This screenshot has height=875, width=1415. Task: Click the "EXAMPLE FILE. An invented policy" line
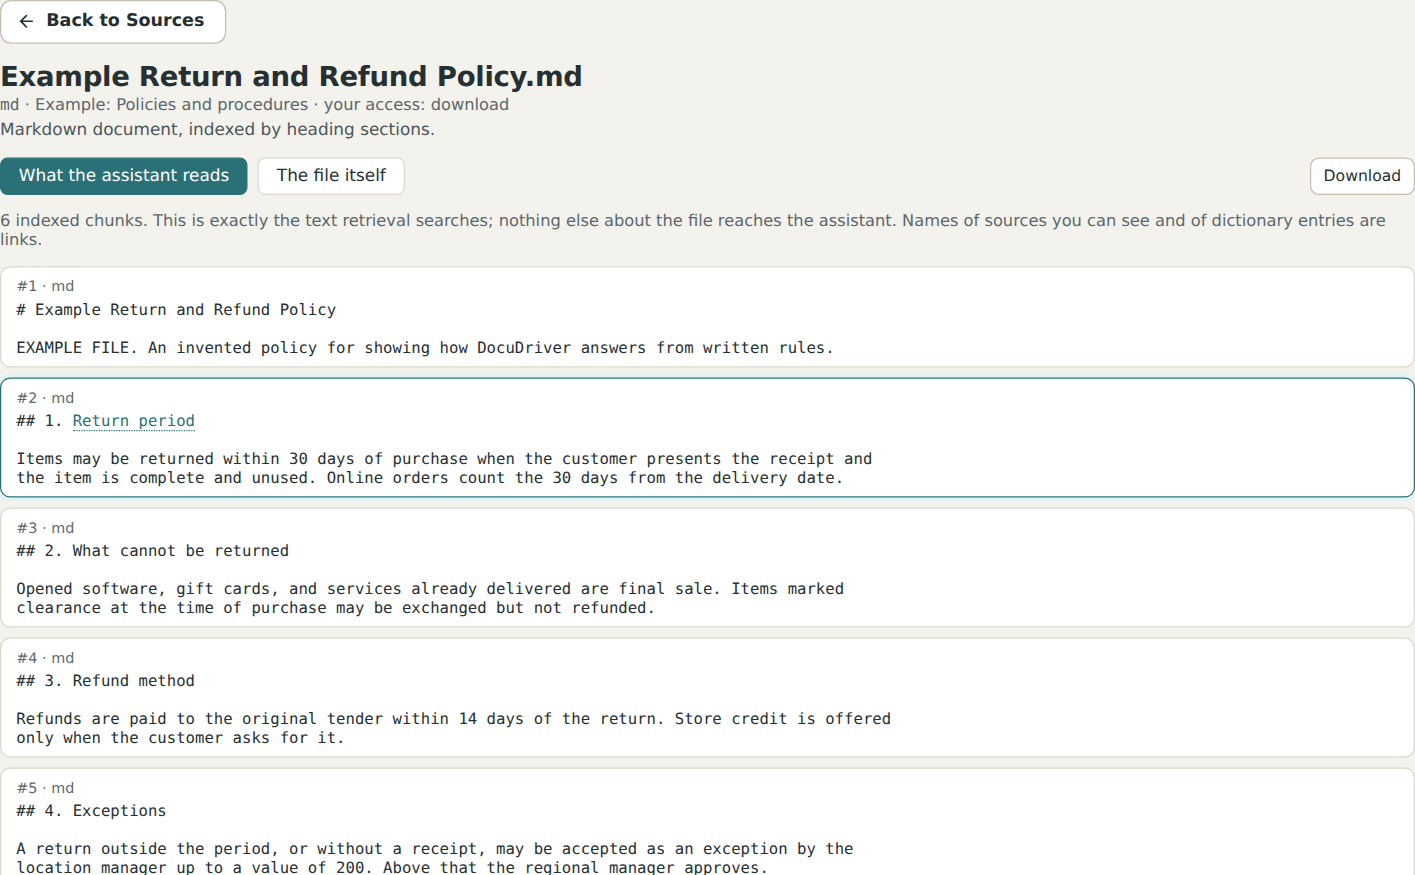tap(425, 348)
